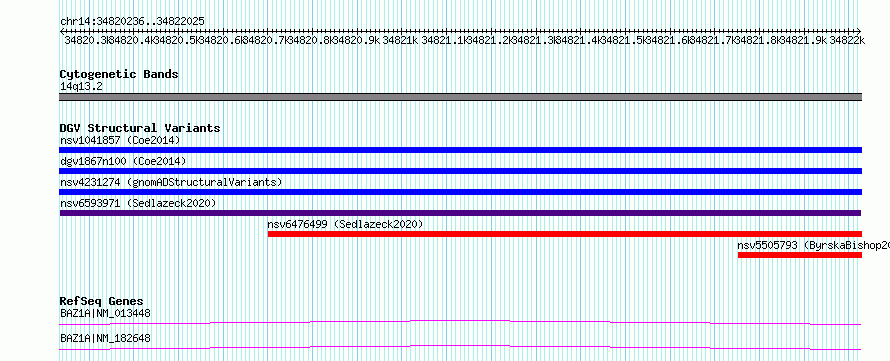Click the nsv6476499 (Sedlazeck2020) label
This screenshot has width=890, height=361.
pos(345,224)
